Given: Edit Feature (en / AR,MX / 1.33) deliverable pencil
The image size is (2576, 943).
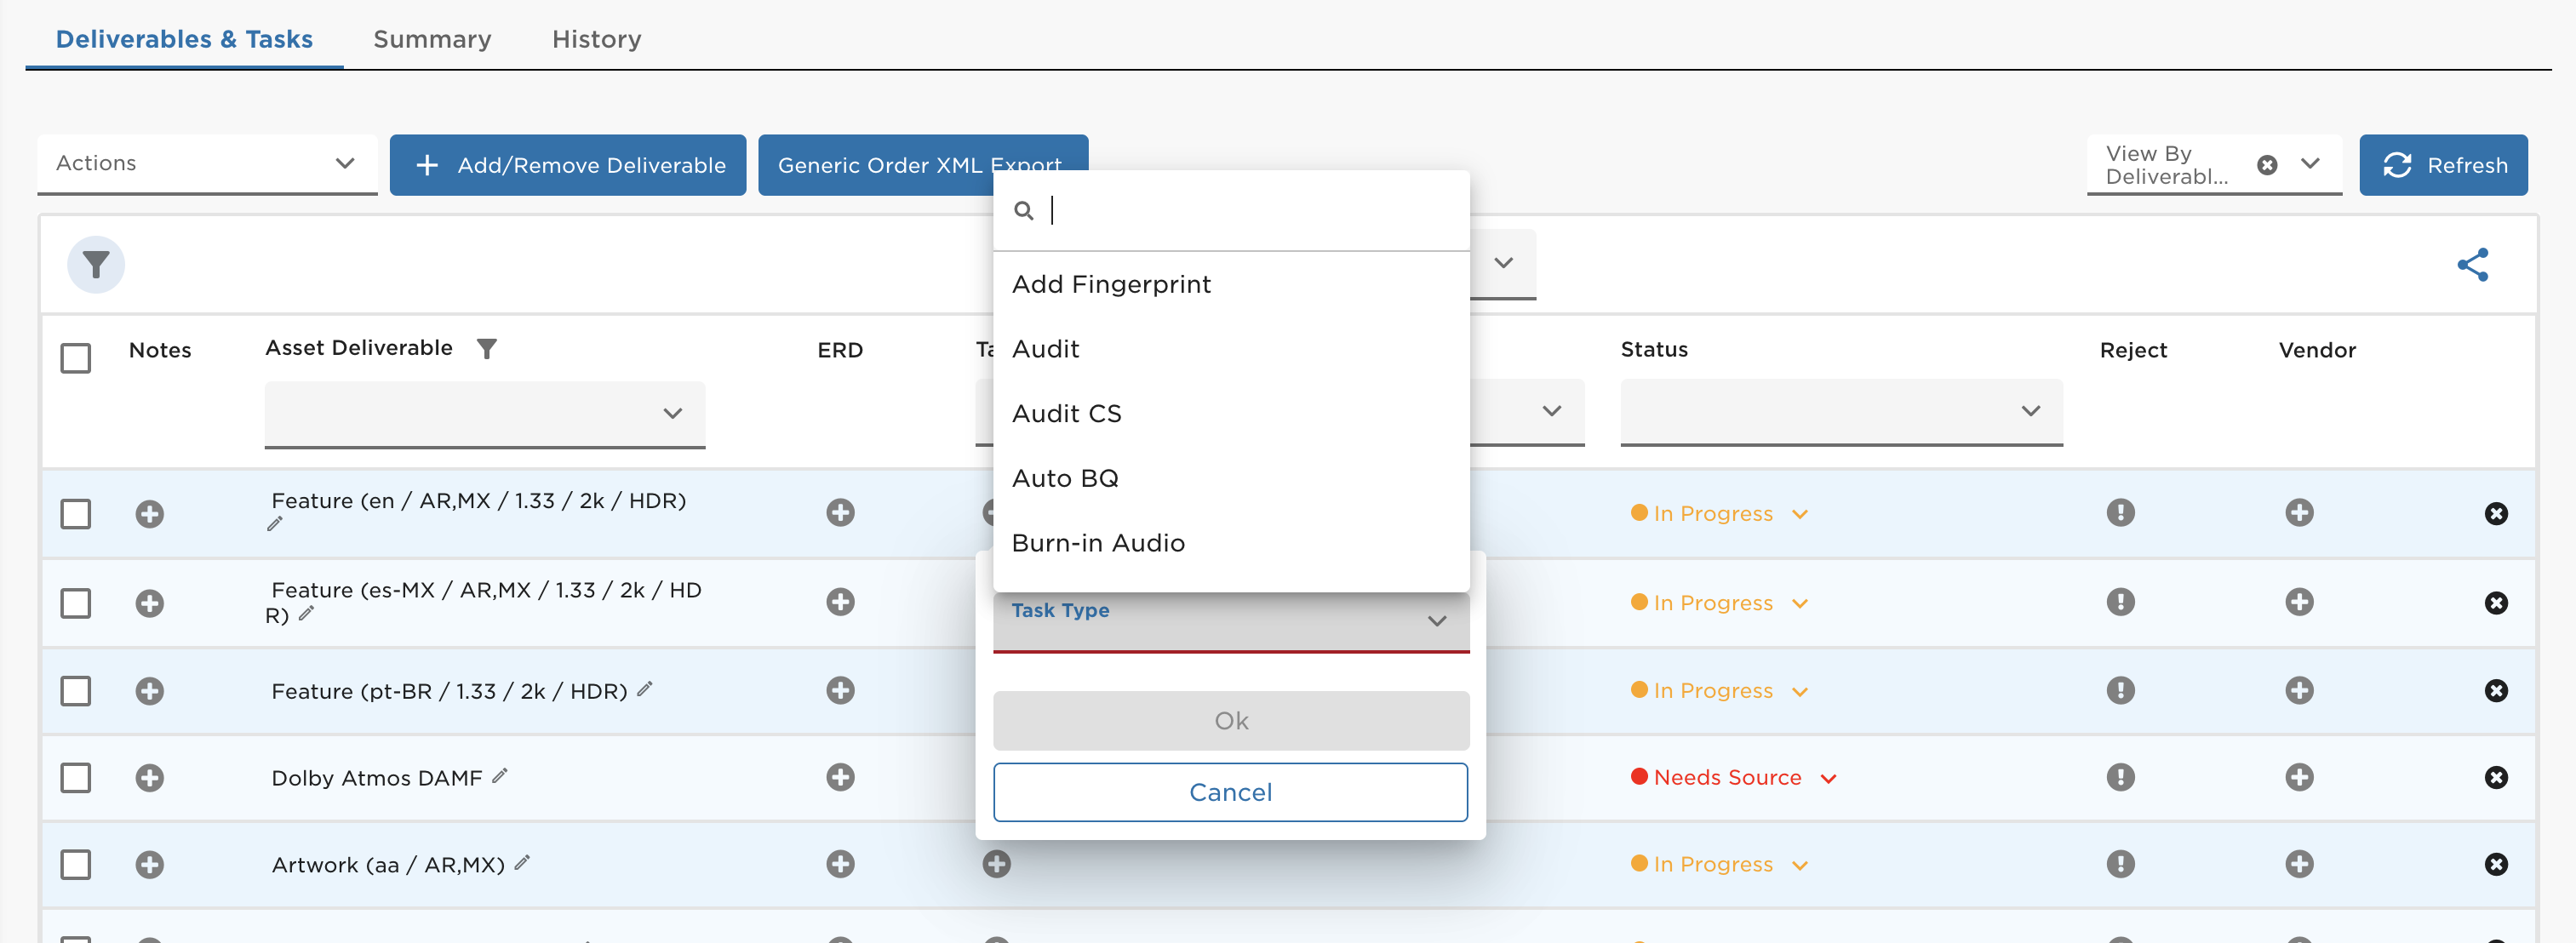Looking at the screenshot, I should coord(275,524).
